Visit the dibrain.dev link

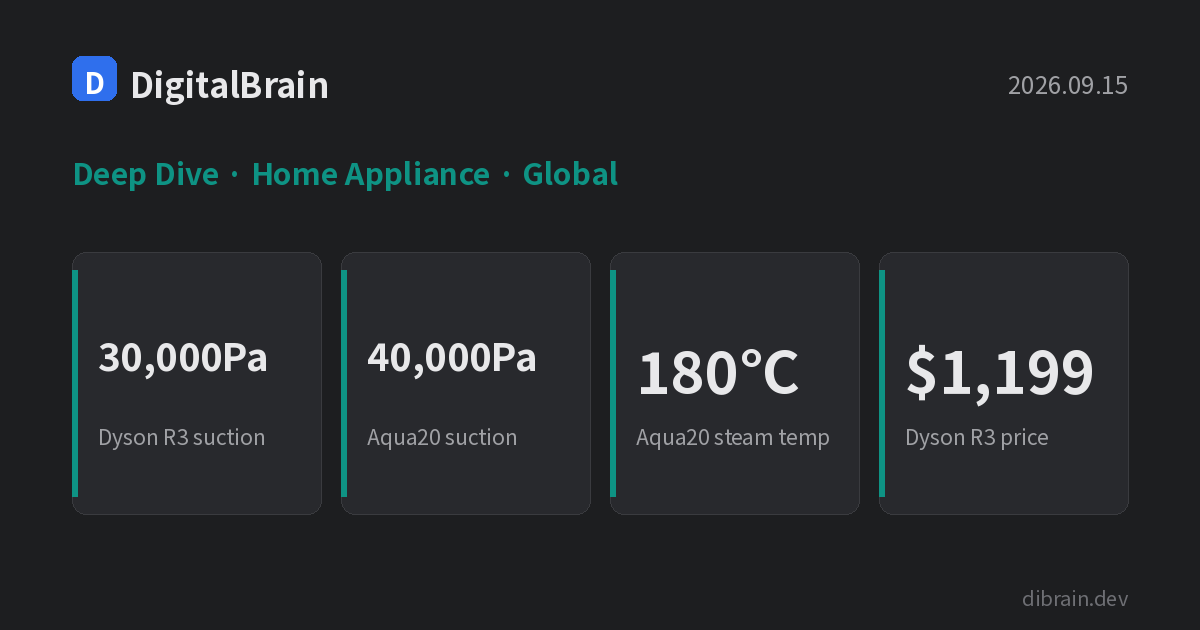point(1075,599)
